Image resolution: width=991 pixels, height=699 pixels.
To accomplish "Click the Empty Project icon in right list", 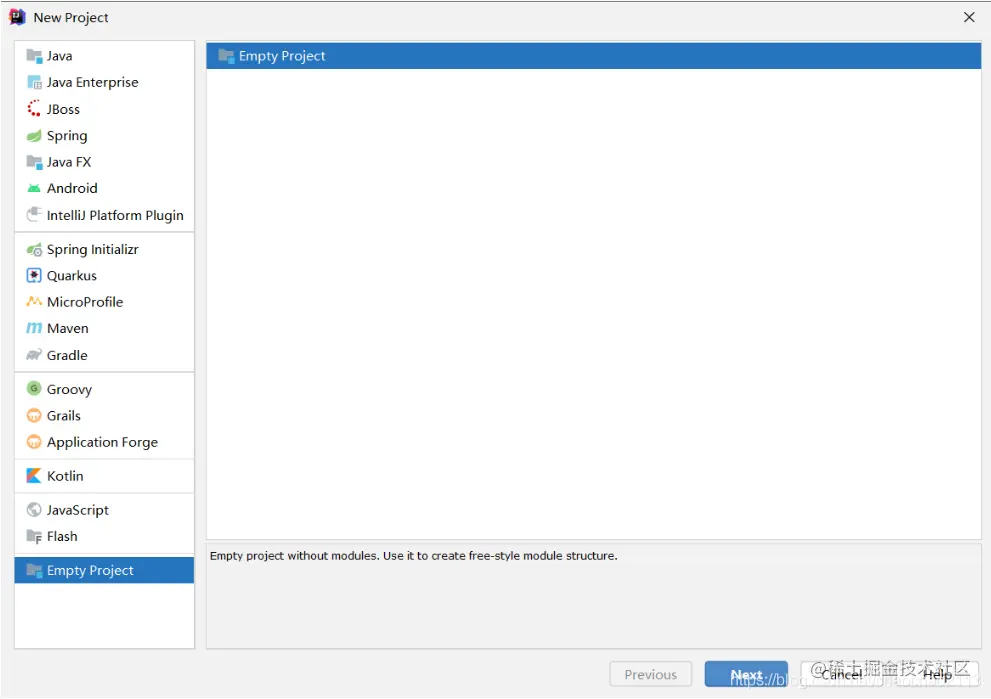I will tap(226, 56).
